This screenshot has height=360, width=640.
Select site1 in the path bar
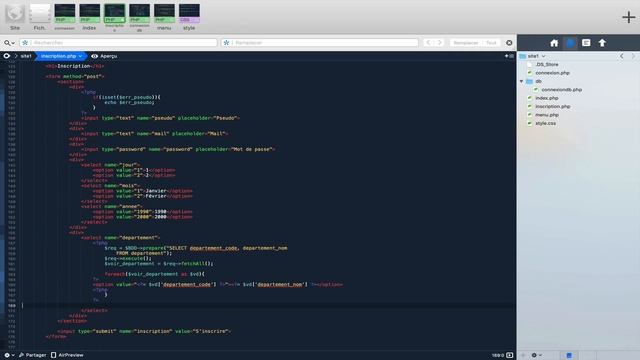pos(26,56)
